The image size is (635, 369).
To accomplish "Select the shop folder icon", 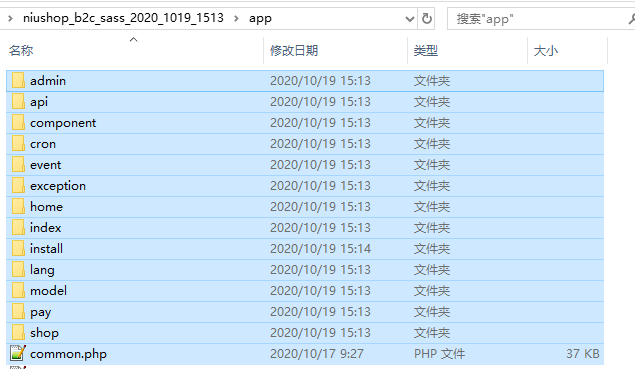I will [x=18, y=333].
